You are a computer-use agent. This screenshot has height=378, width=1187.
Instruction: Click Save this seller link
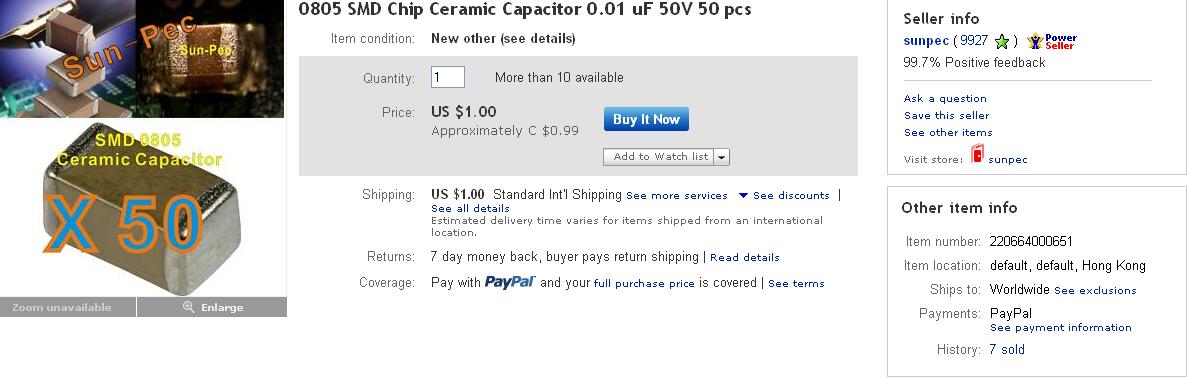pos(946,115)
